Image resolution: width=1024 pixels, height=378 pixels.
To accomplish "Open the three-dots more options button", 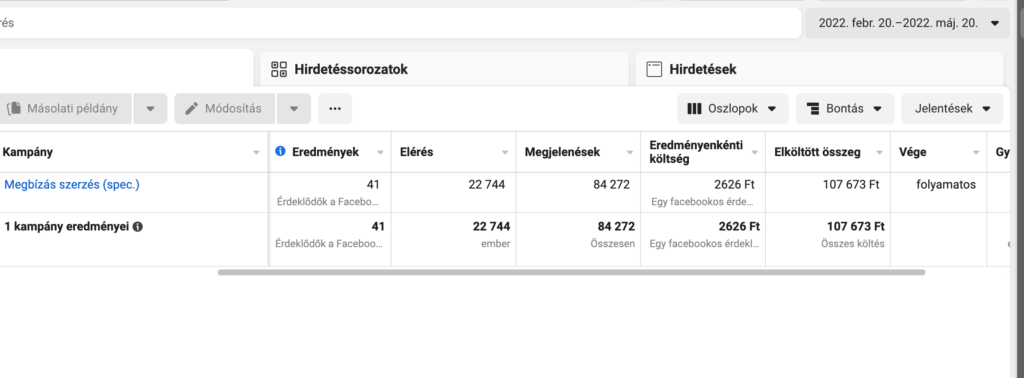I will tap(335, 108).
